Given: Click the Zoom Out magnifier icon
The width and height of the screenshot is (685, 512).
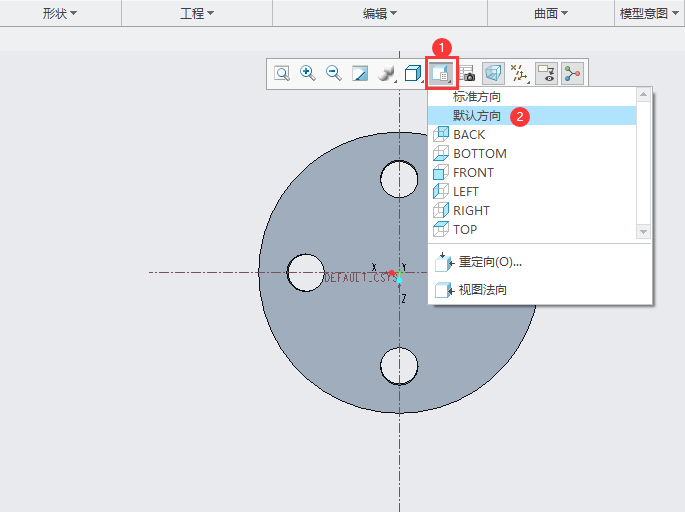Looking at the screenshot, I should 334,73.
